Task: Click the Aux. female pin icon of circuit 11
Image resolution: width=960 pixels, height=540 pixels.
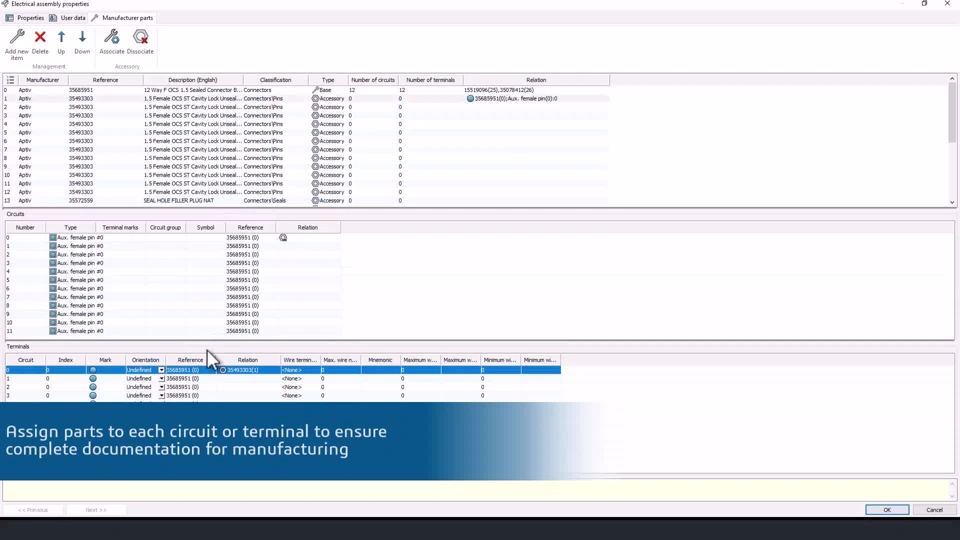Action: 53,331
